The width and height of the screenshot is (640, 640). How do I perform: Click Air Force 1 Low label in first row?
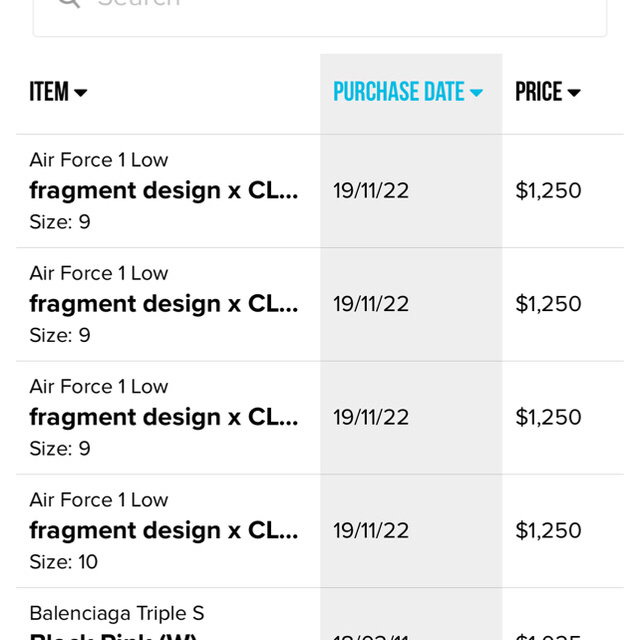pyautogui.click(x=99, y=160)
